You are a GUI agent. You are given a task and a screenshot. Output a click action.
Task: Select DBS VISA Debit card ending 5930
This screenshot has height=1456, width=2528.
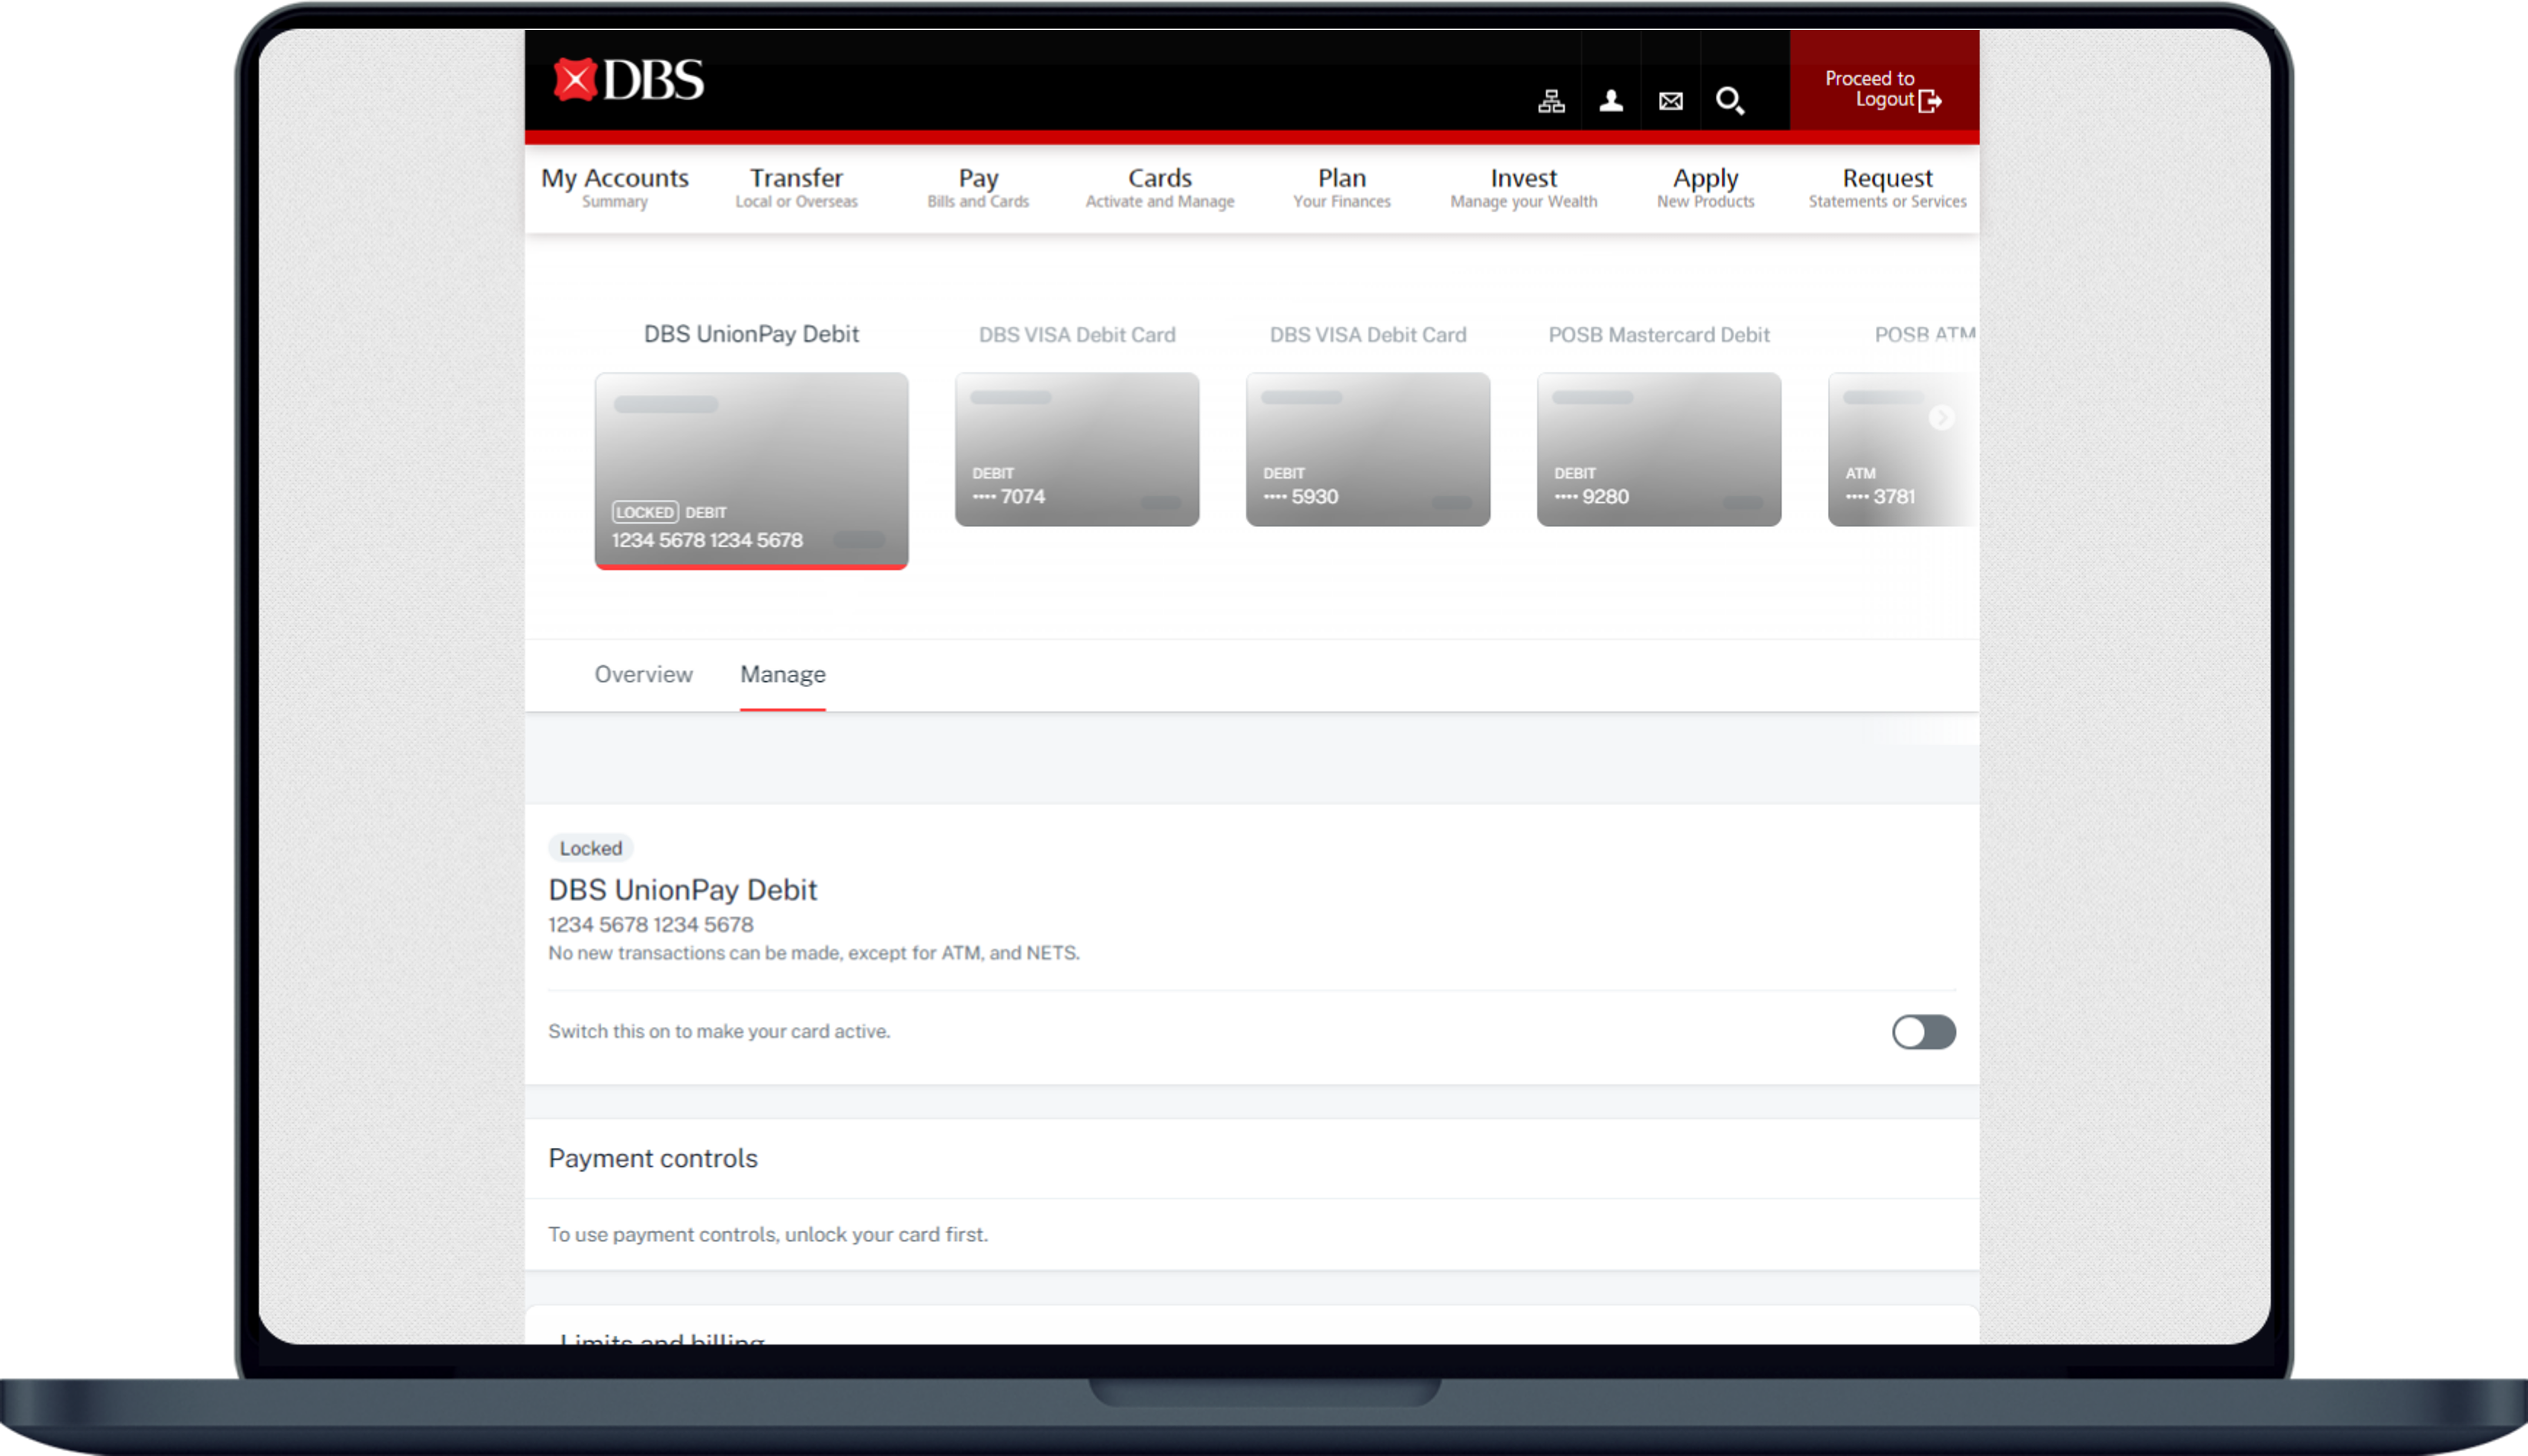coord(1368,449)
